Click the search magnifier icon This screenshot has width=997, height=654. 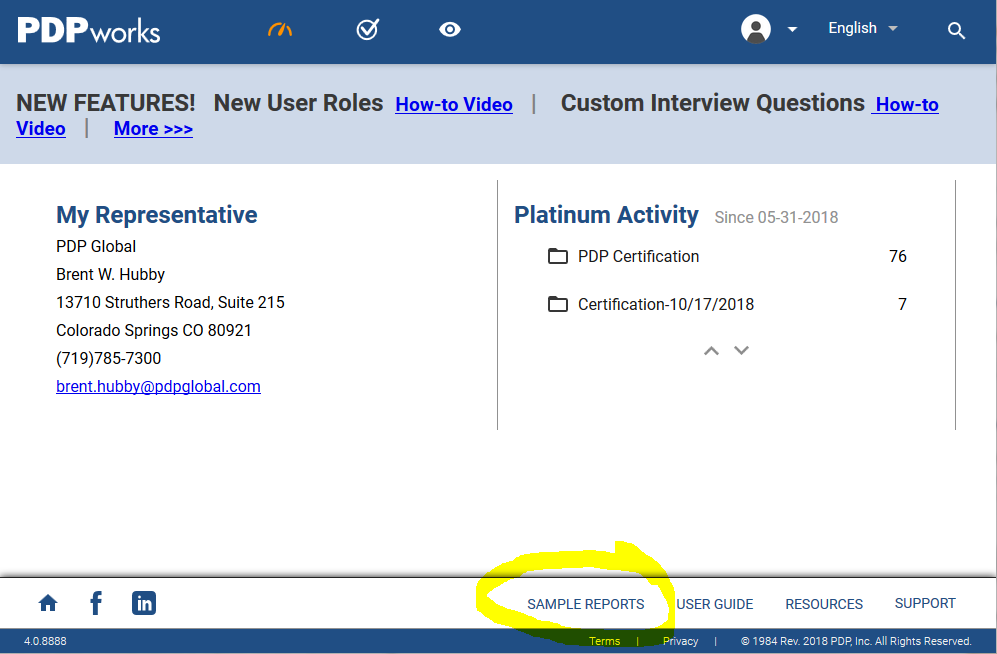[956, 31]
